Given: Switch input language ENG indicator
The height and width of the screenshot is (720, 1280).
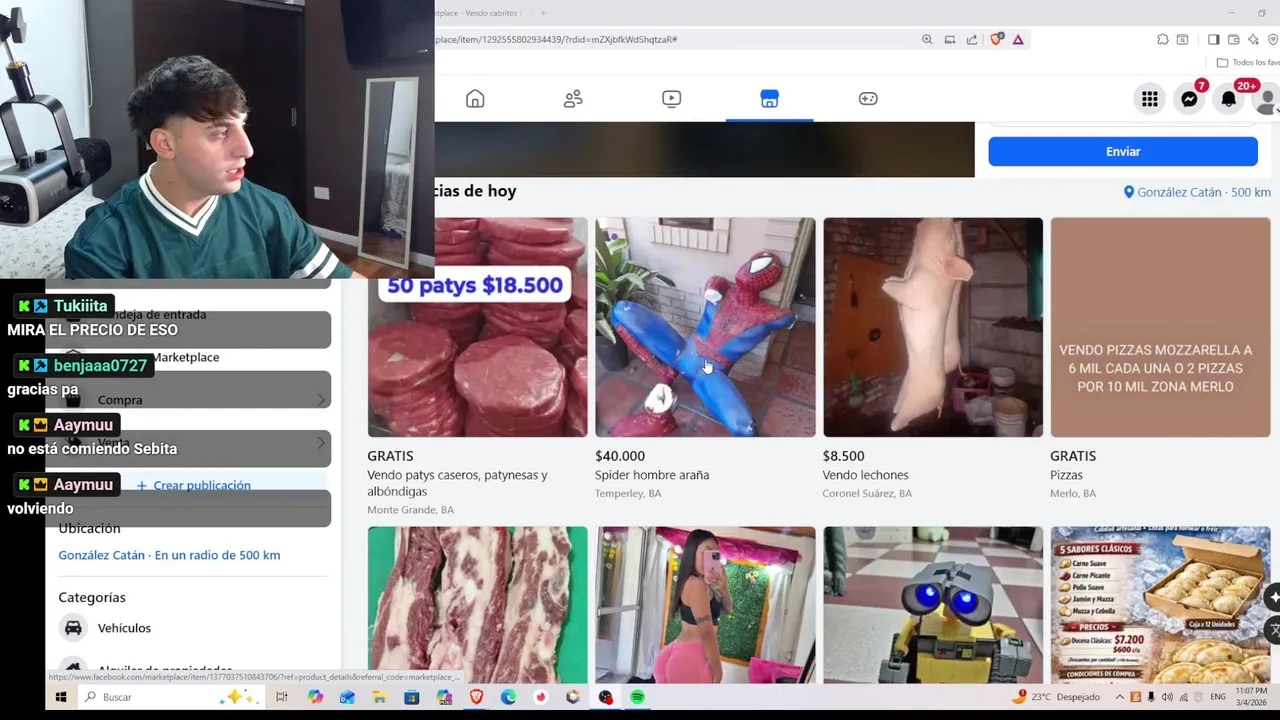Looking at the screenshot, I should coord(1218,697).
